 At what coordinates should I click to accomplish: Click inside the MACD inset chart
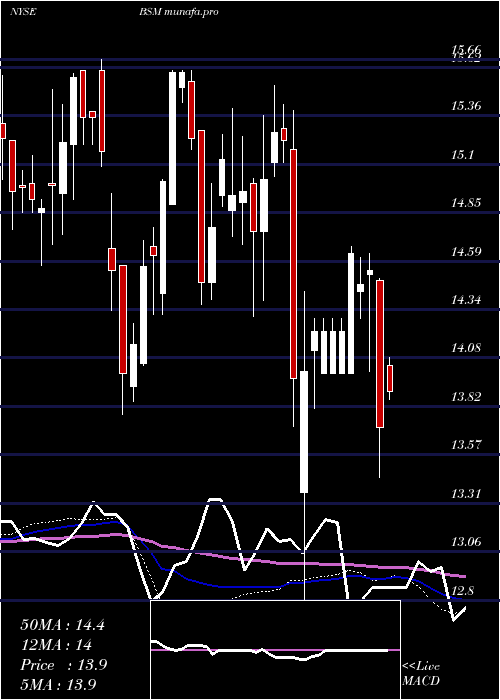[x=275, y=650]
